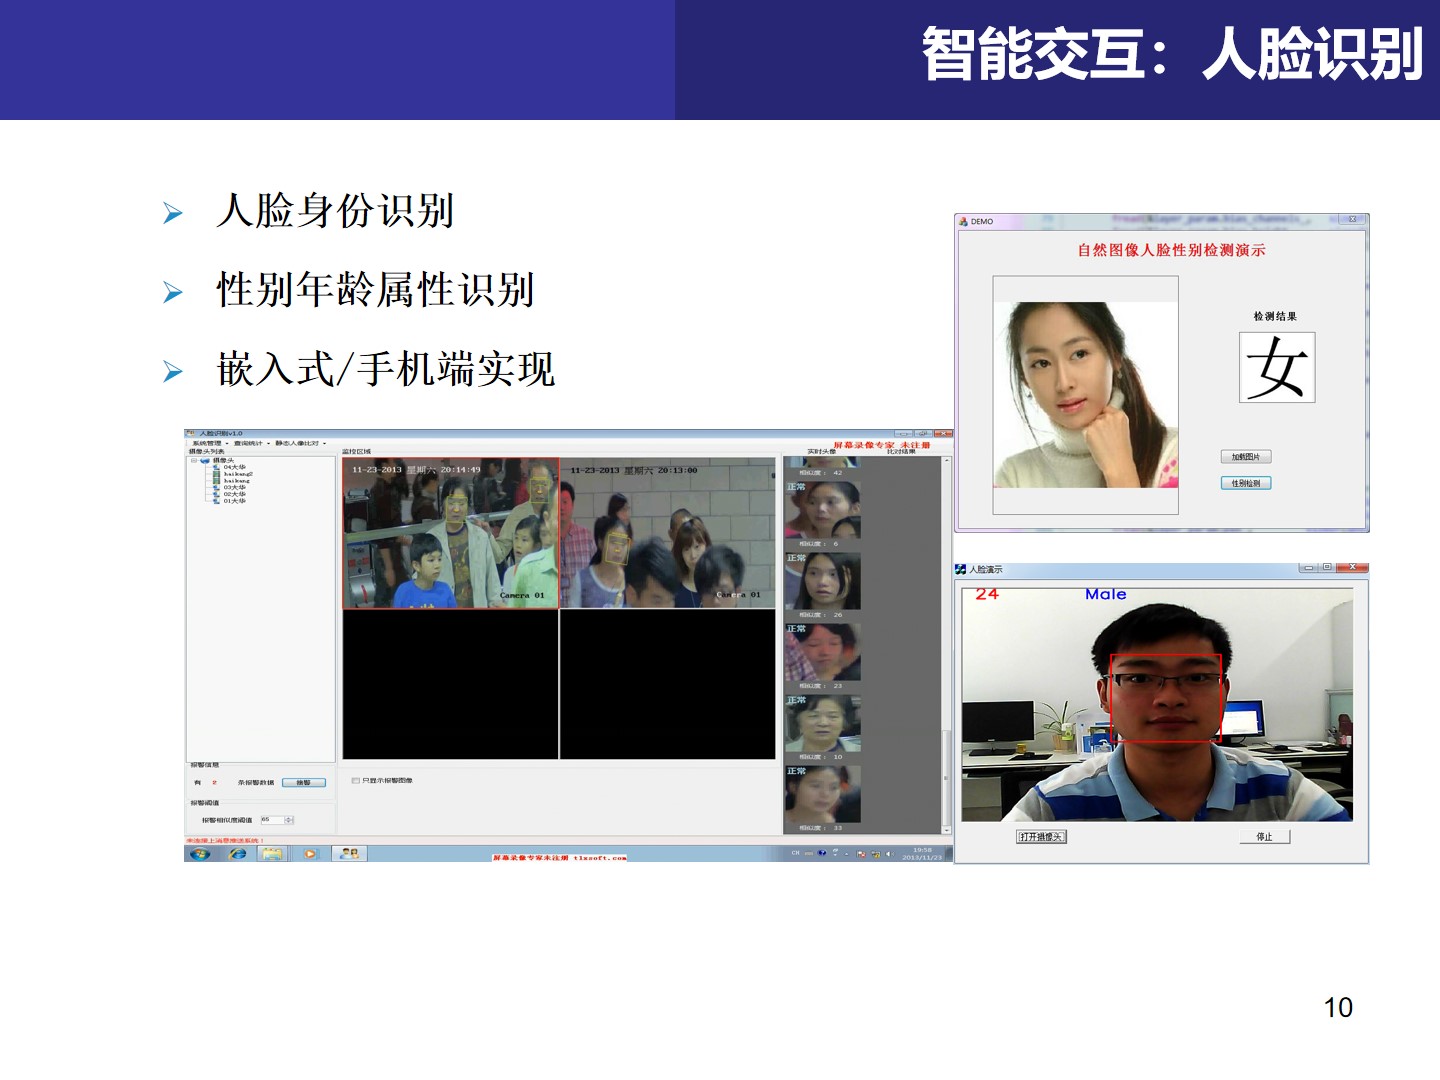Image resolution: width=1440 pixels, height=1080 pixels.
Task: Click the threshold spinner arrows
Action: (x=290, y=820)
